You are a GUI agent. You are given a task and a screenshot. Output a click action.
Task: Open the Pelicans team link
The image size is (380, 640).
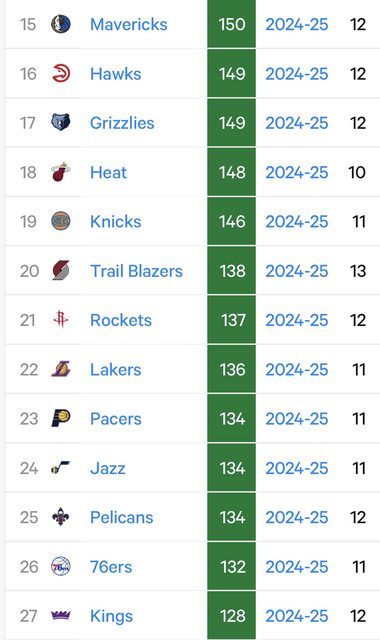click(x=122, y=517)
